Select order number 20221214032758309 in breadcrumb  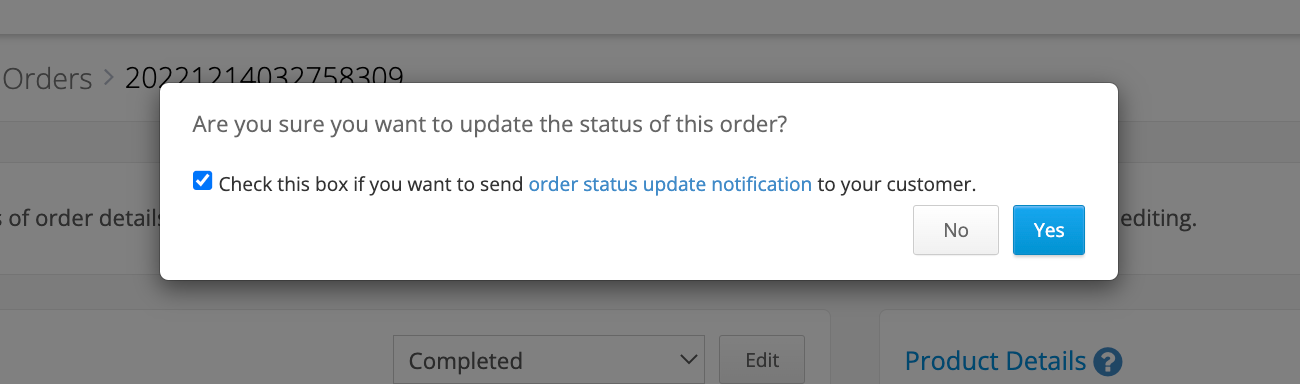click(264, 76)
